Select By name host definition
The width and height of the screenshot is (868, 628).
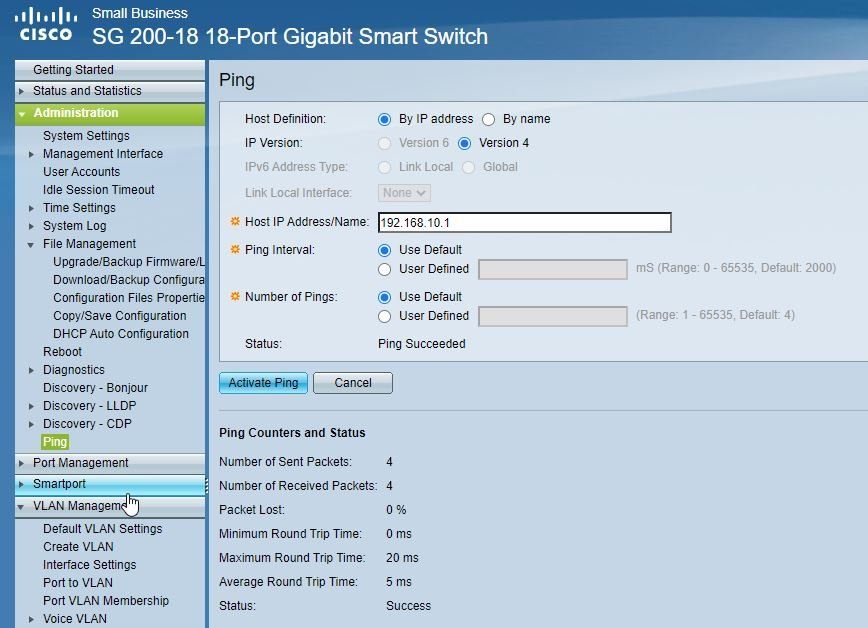pyautogui.click(x=488, y=119)
